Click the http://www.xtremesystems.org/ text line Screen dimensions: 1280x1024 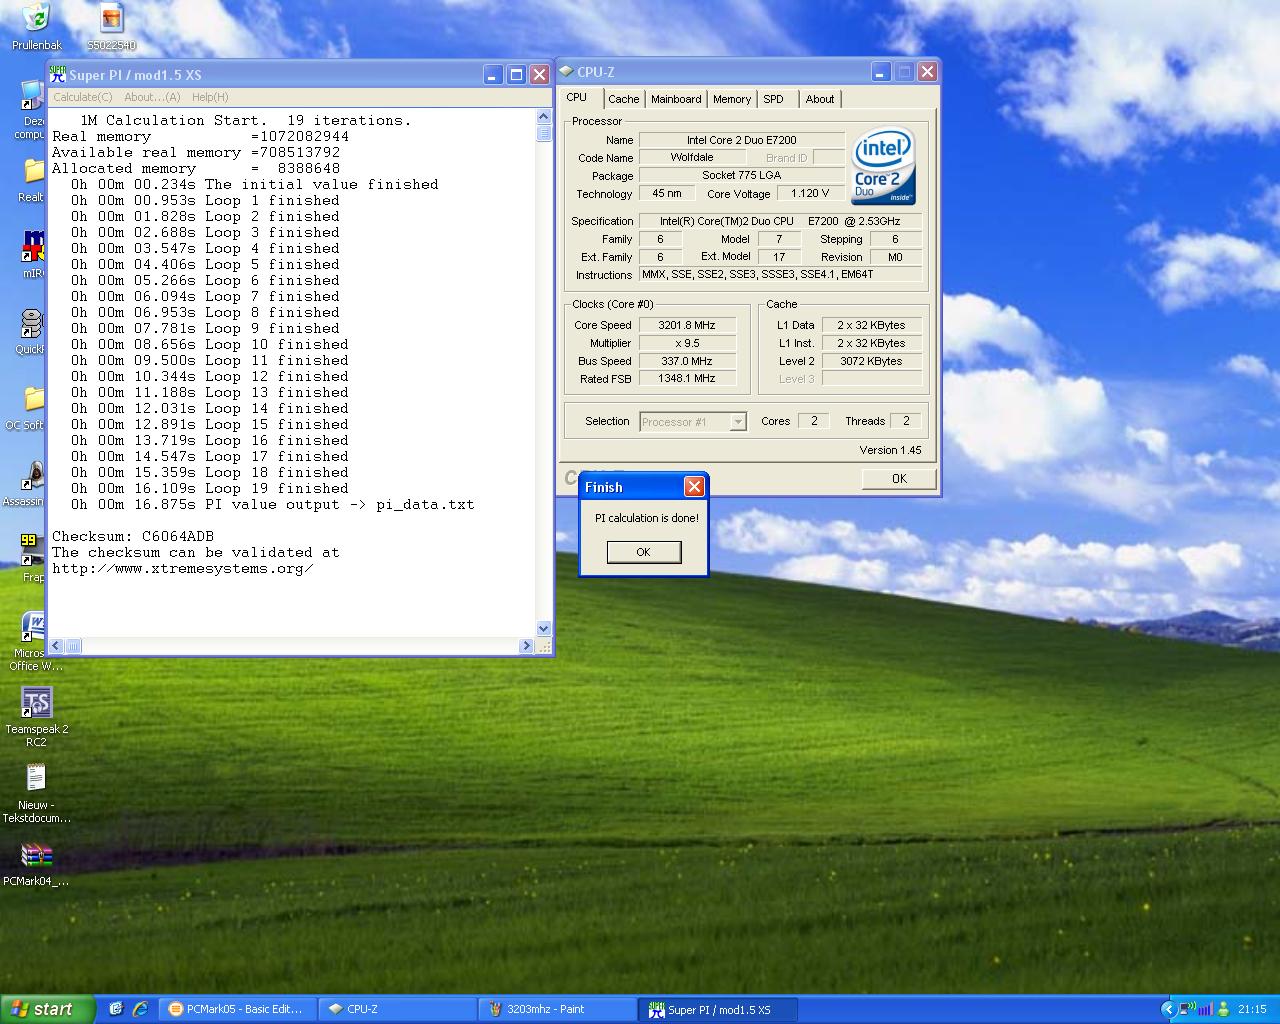183,568
